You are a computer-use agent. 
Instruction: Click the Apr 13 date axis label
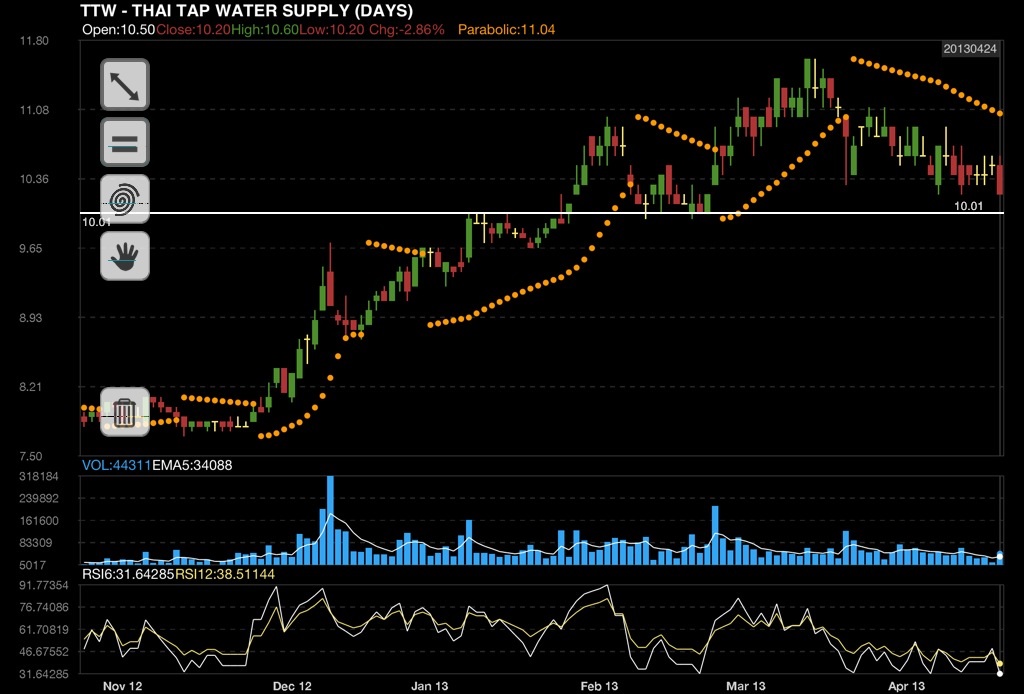tap(906, 686)
